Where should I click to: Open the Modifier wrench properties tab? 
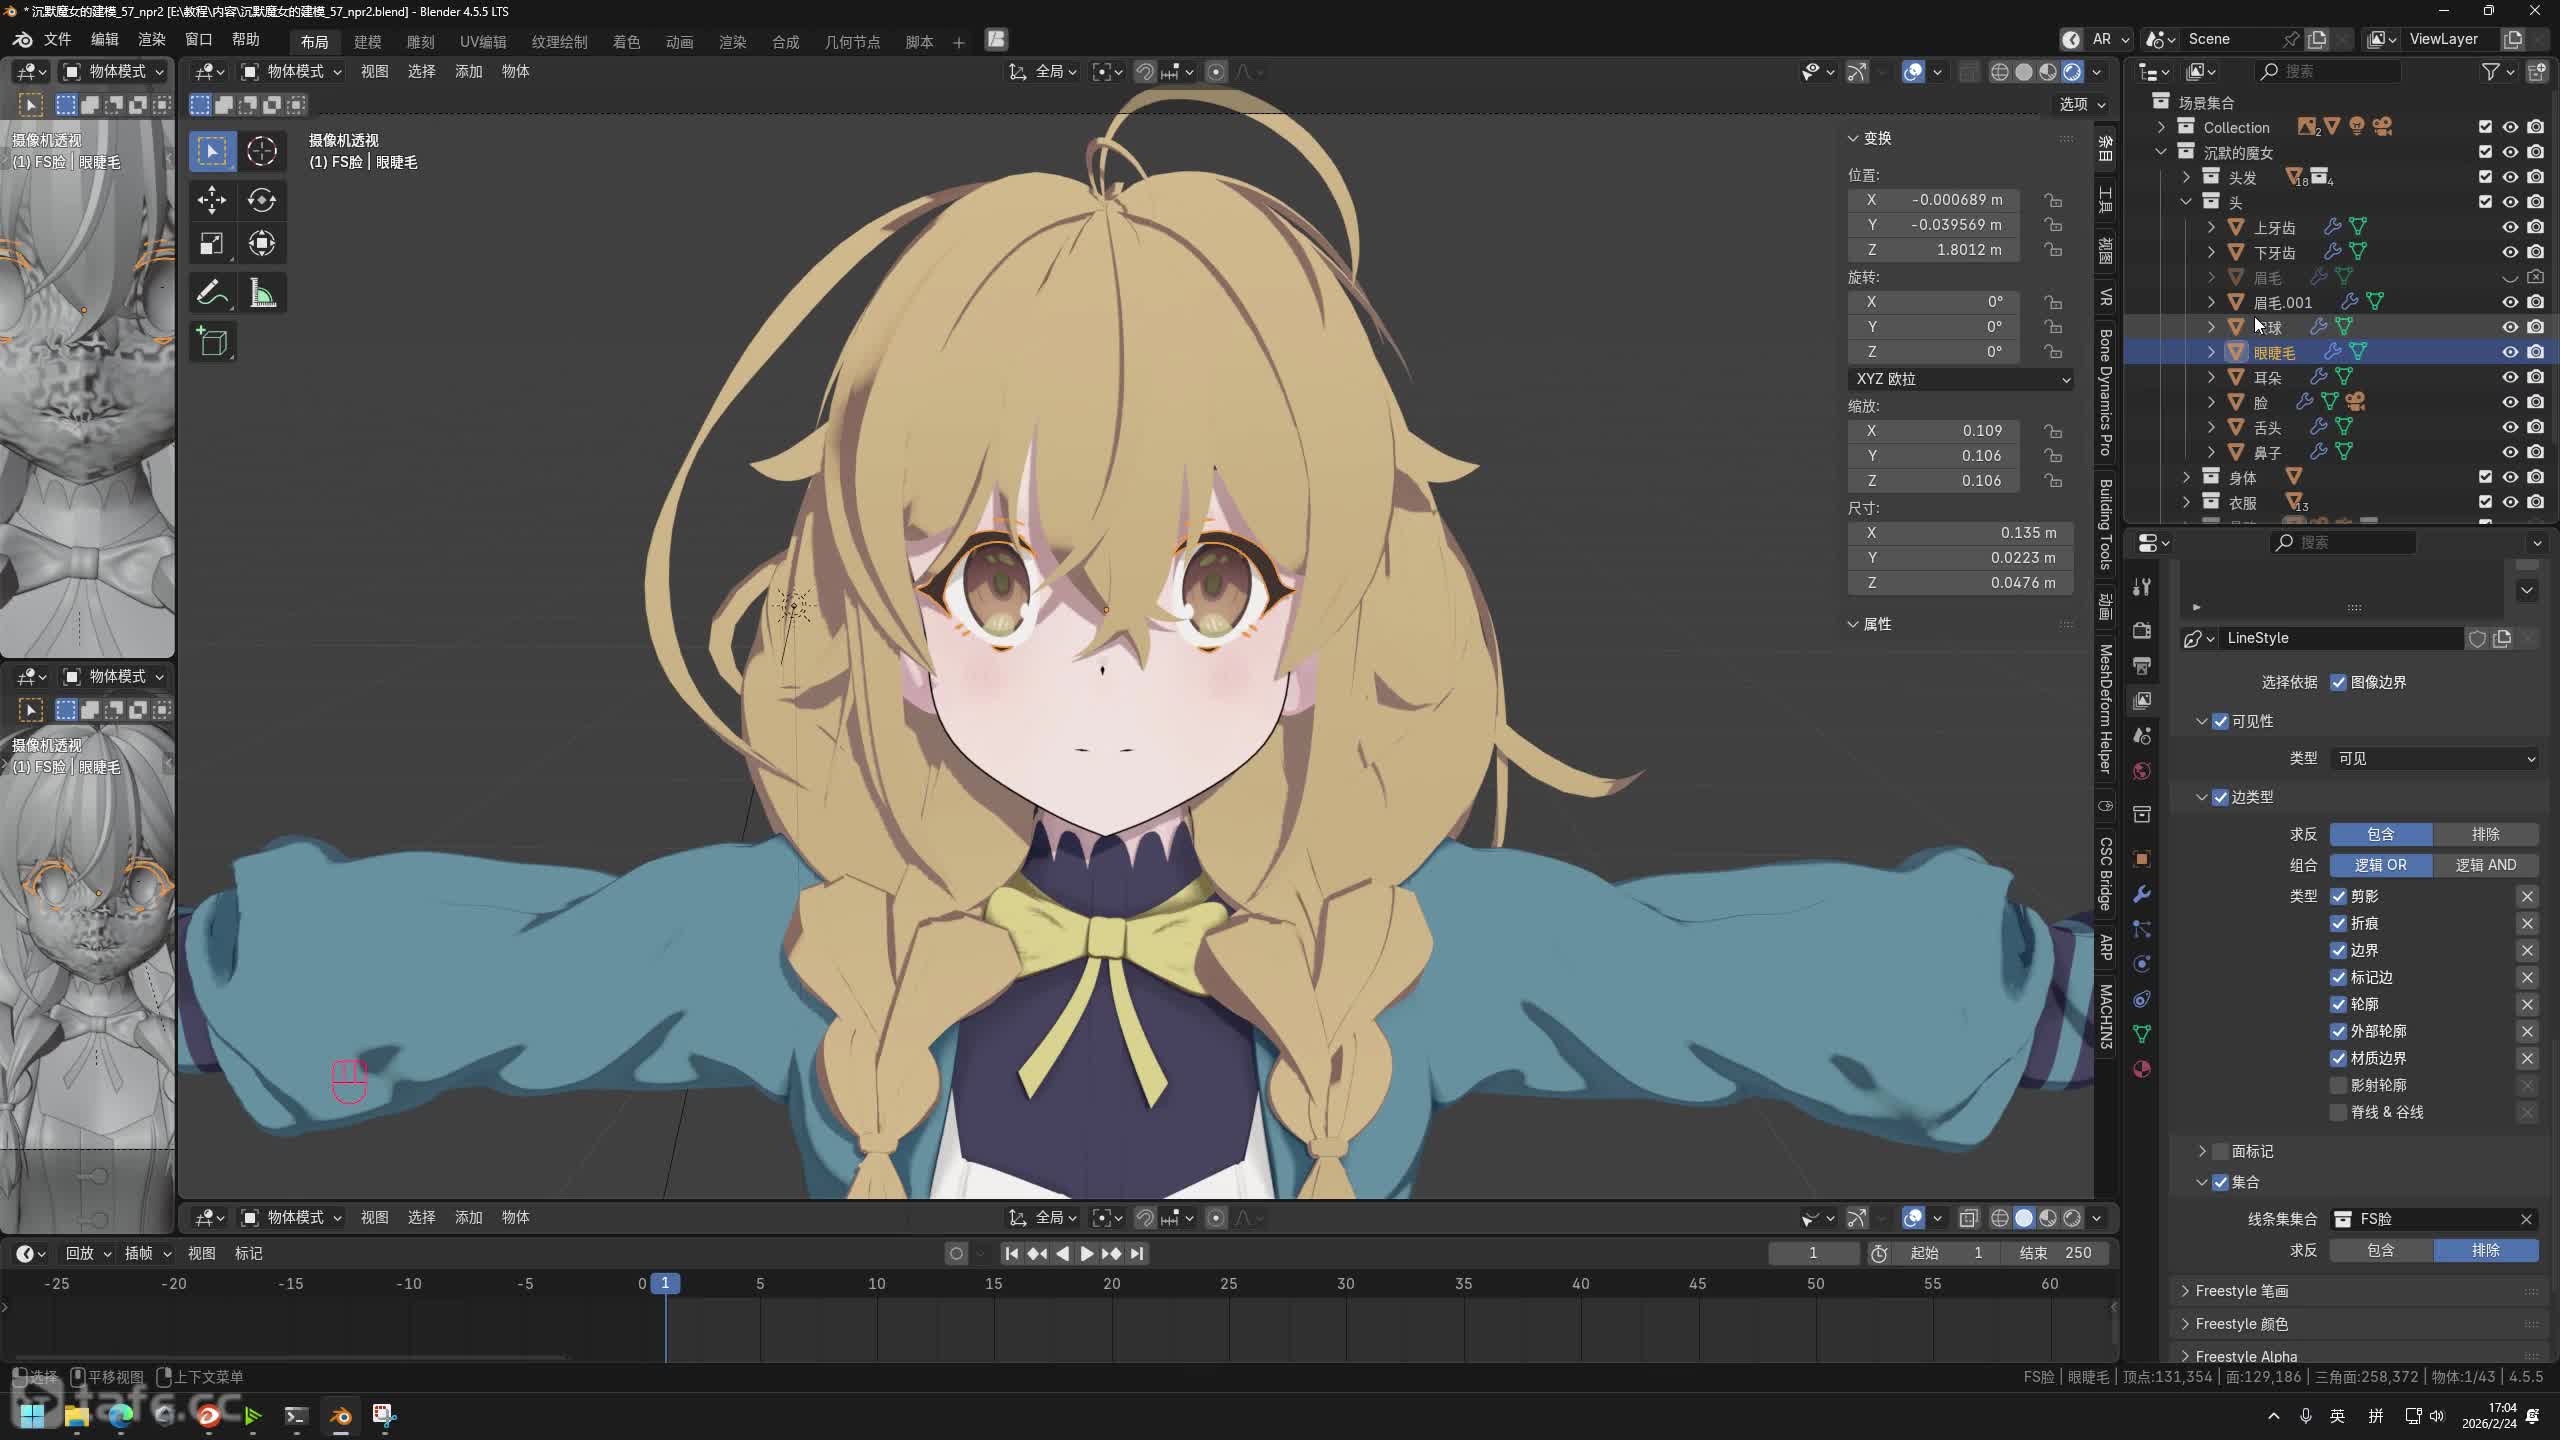2141,894
